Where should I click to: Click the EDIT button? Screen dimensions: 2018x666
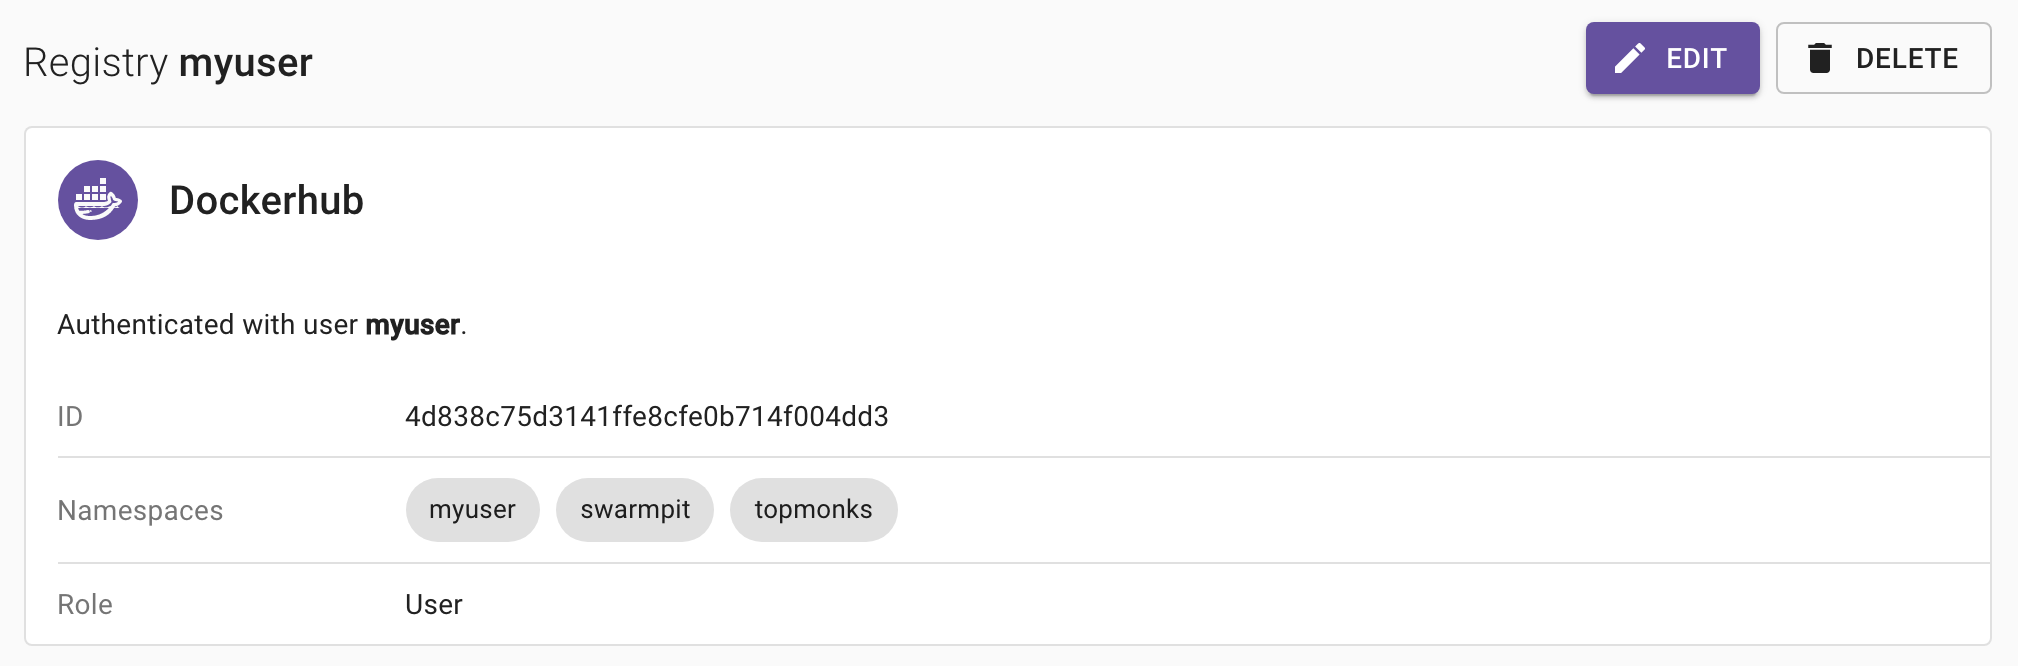coord(1672,58)
